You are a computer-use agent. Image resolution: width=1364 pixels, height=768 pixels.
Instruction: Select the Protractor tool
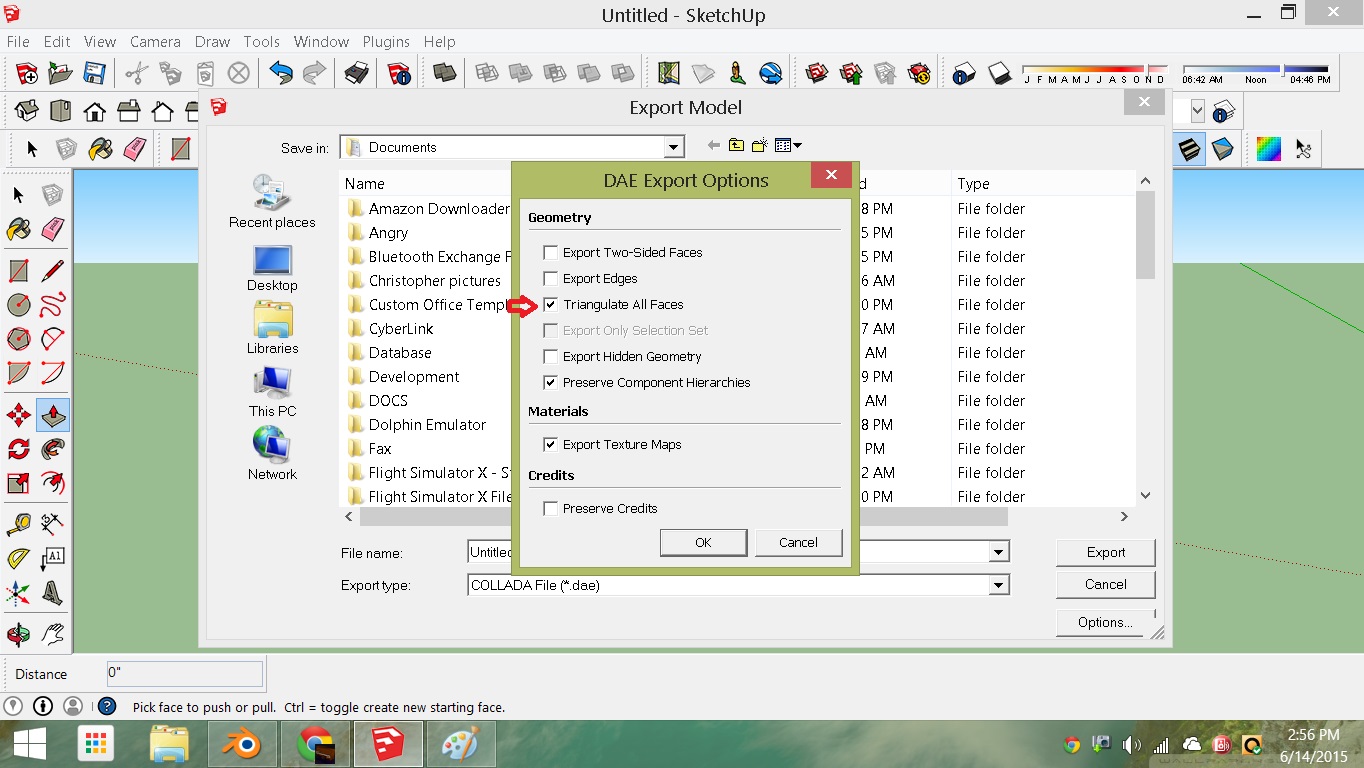coord(18,558)
